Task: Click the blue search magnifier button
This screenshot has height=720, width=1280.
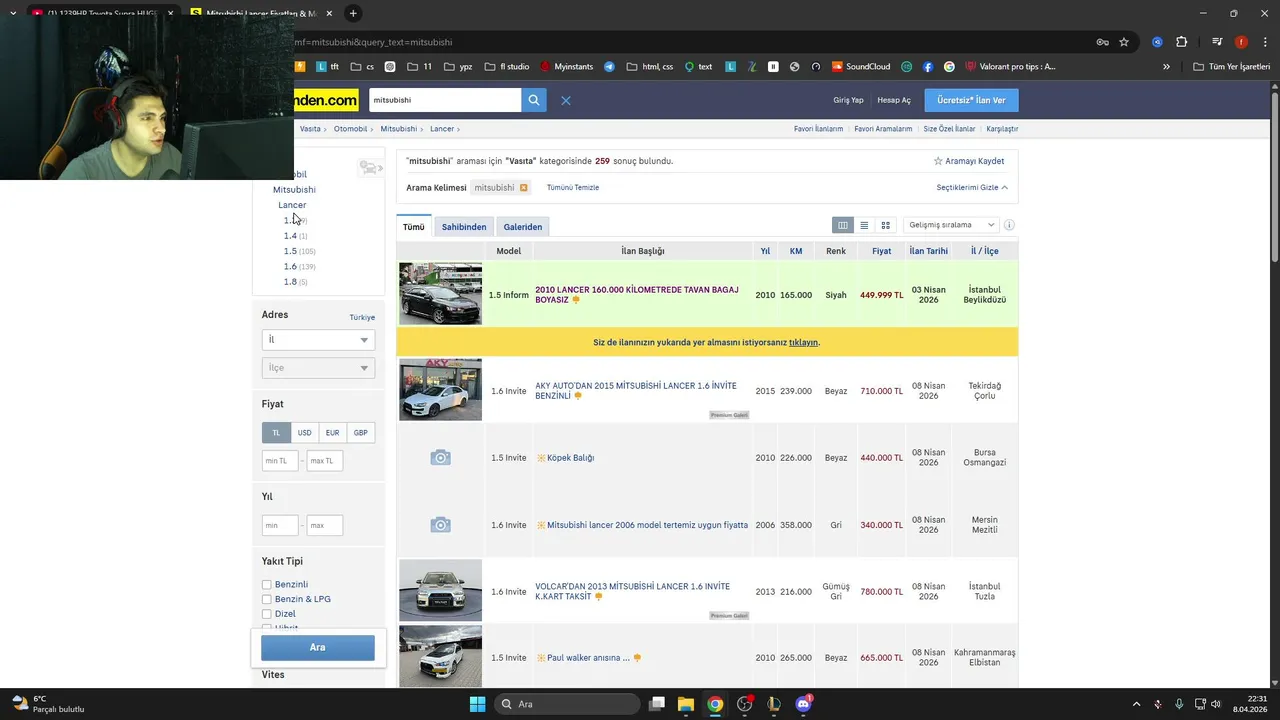Action: [x=534, y=100]
